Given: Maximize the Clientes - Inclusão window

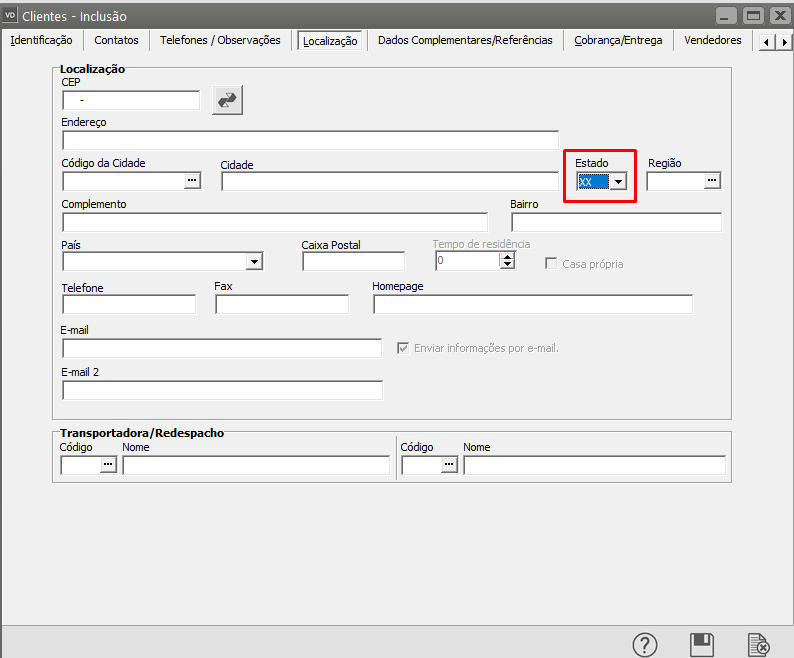Looking at the screenshot, I should 753,16.
